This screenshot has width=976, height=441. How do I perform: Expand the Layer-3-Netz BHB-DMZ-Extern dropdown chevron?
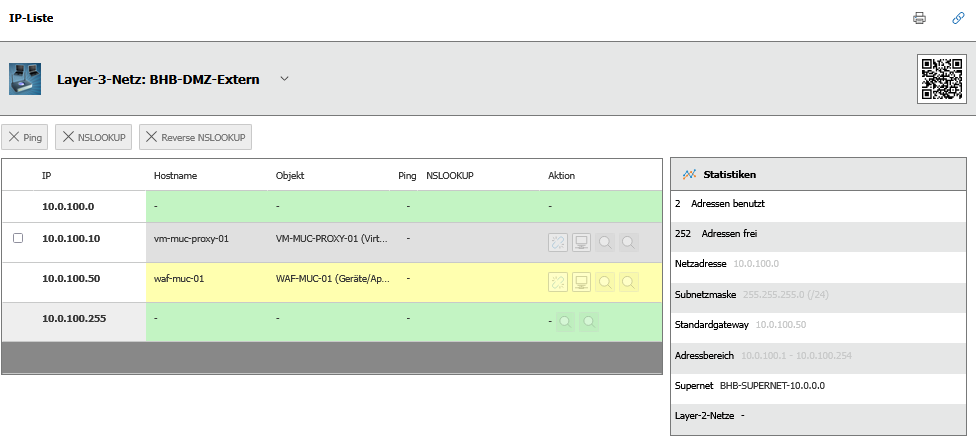pos(284,79)
